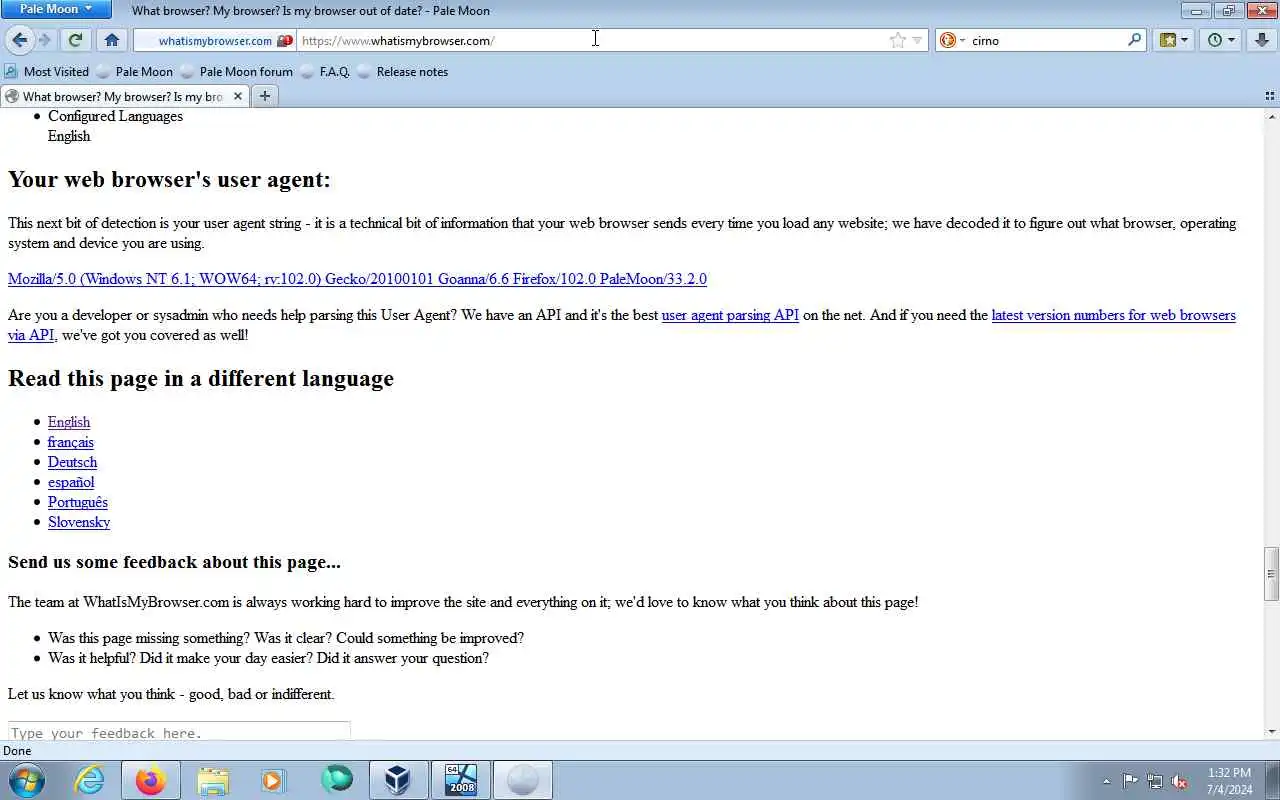Open the F.A.Q. bookmark

tap(326, 71)
